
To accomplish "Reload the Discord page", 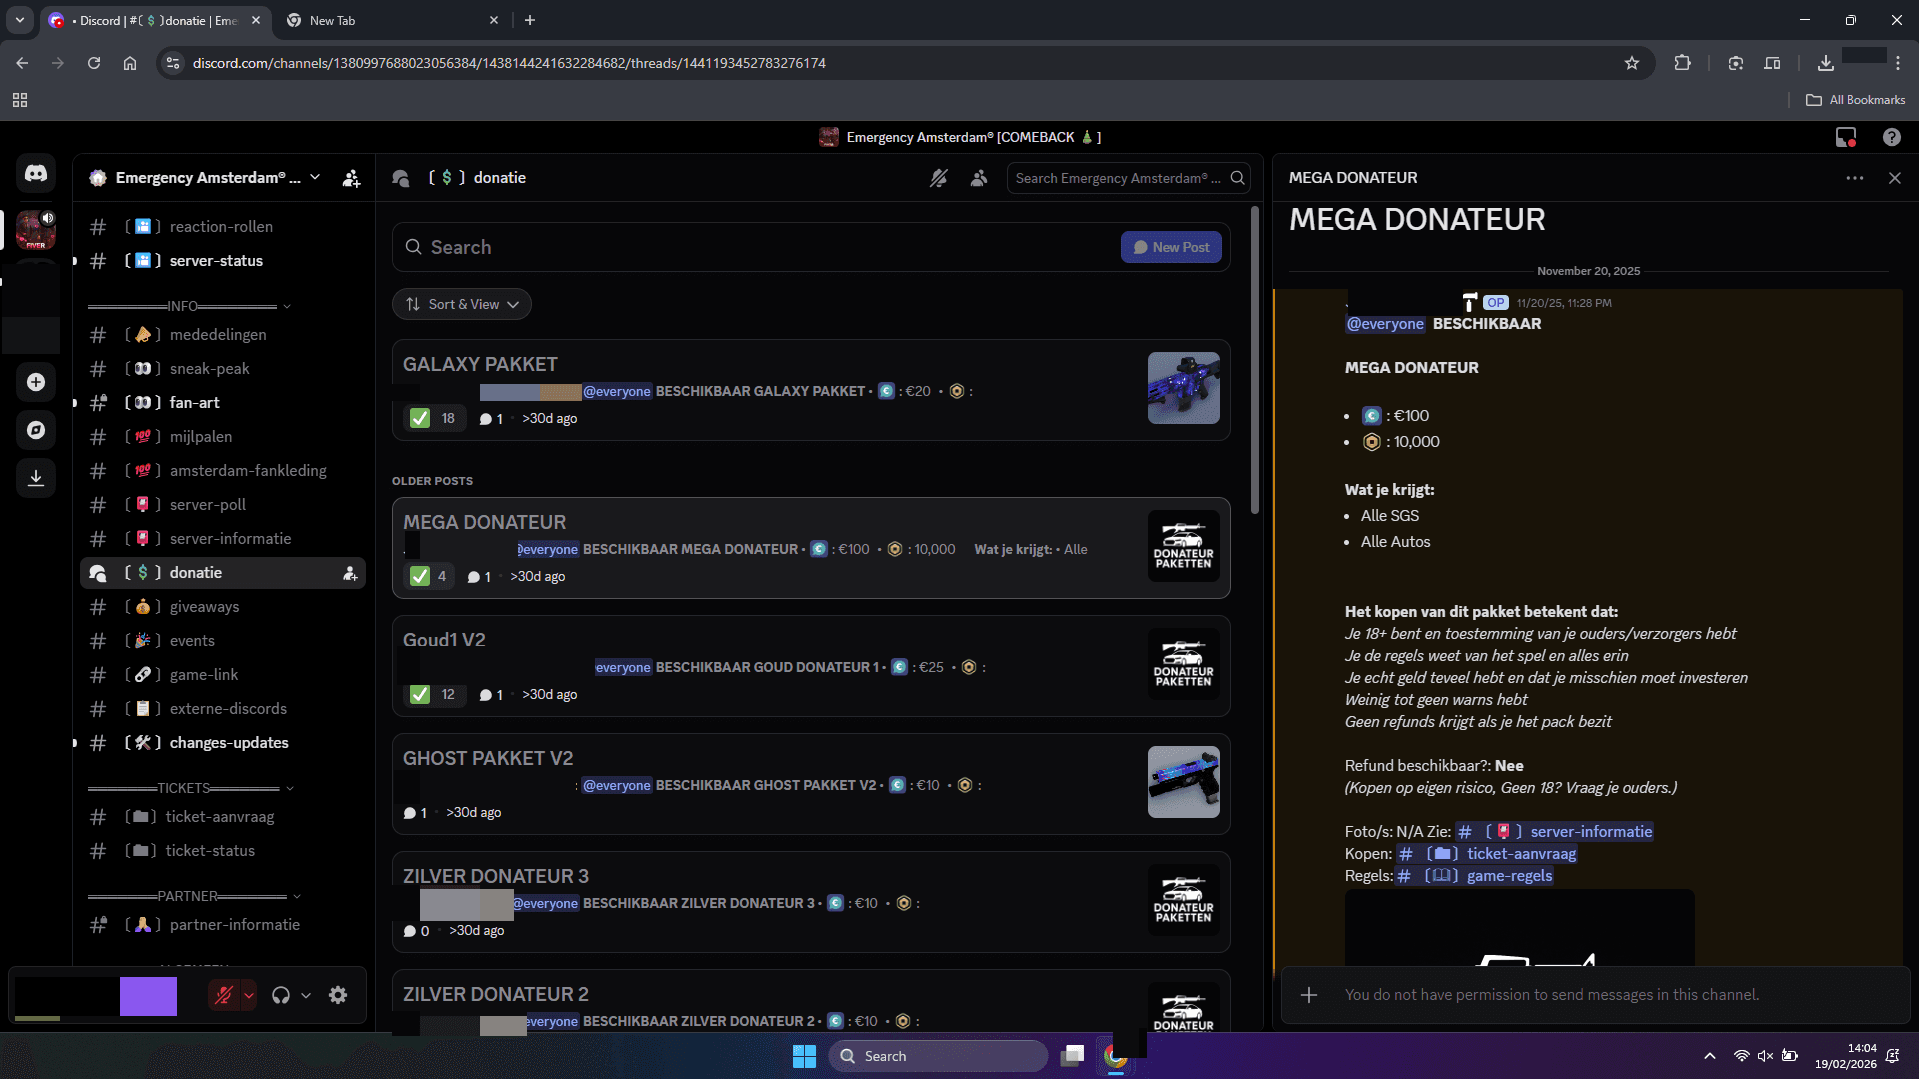I will (x=94, y=63).
